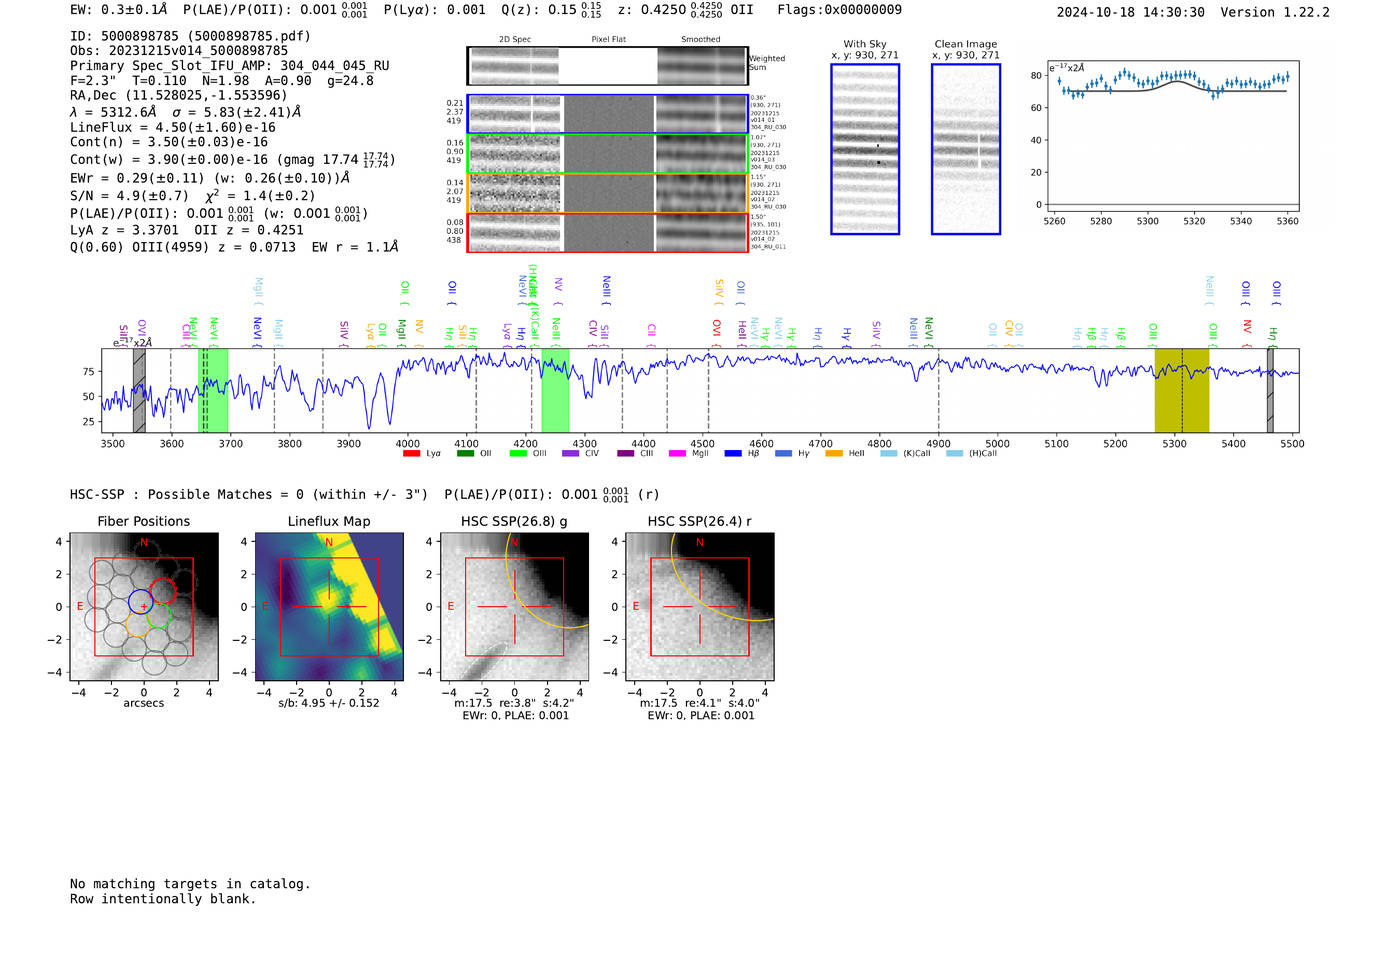The height and width of the screenshot is (953, 1400).
Task: Select the blue-bordered fiber spectrum row
Action: coord(607,114)
